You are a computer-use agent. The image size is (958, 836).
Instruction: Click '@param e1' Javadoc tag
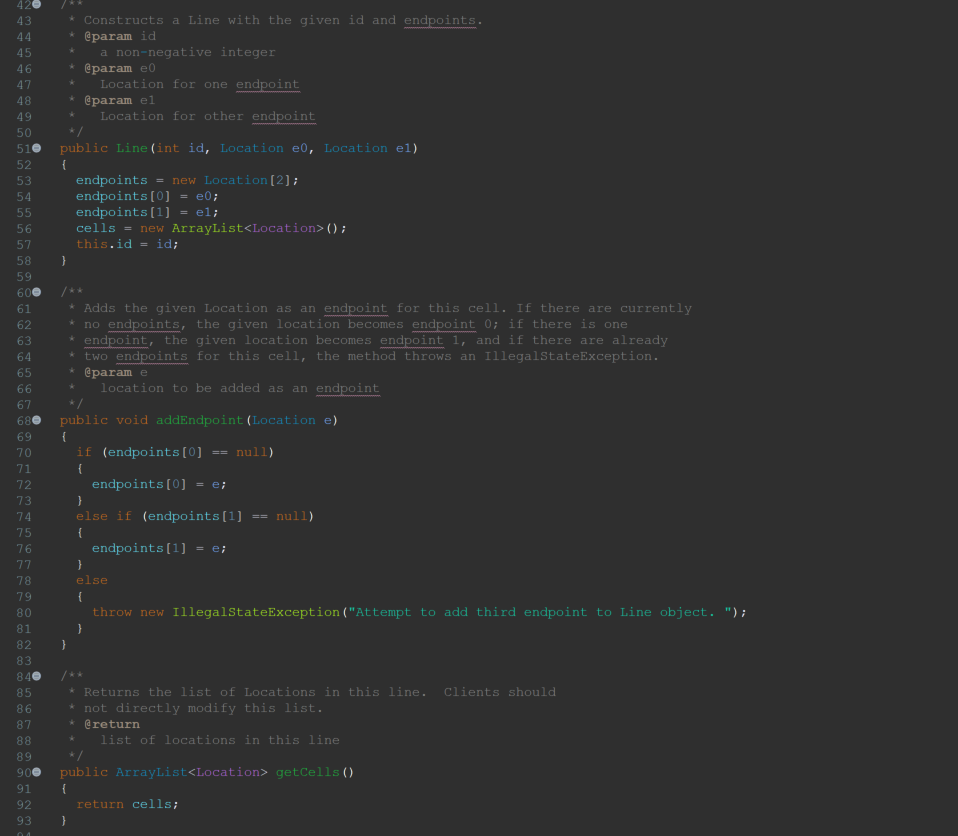pyautogui.click(x=120, y=100)
